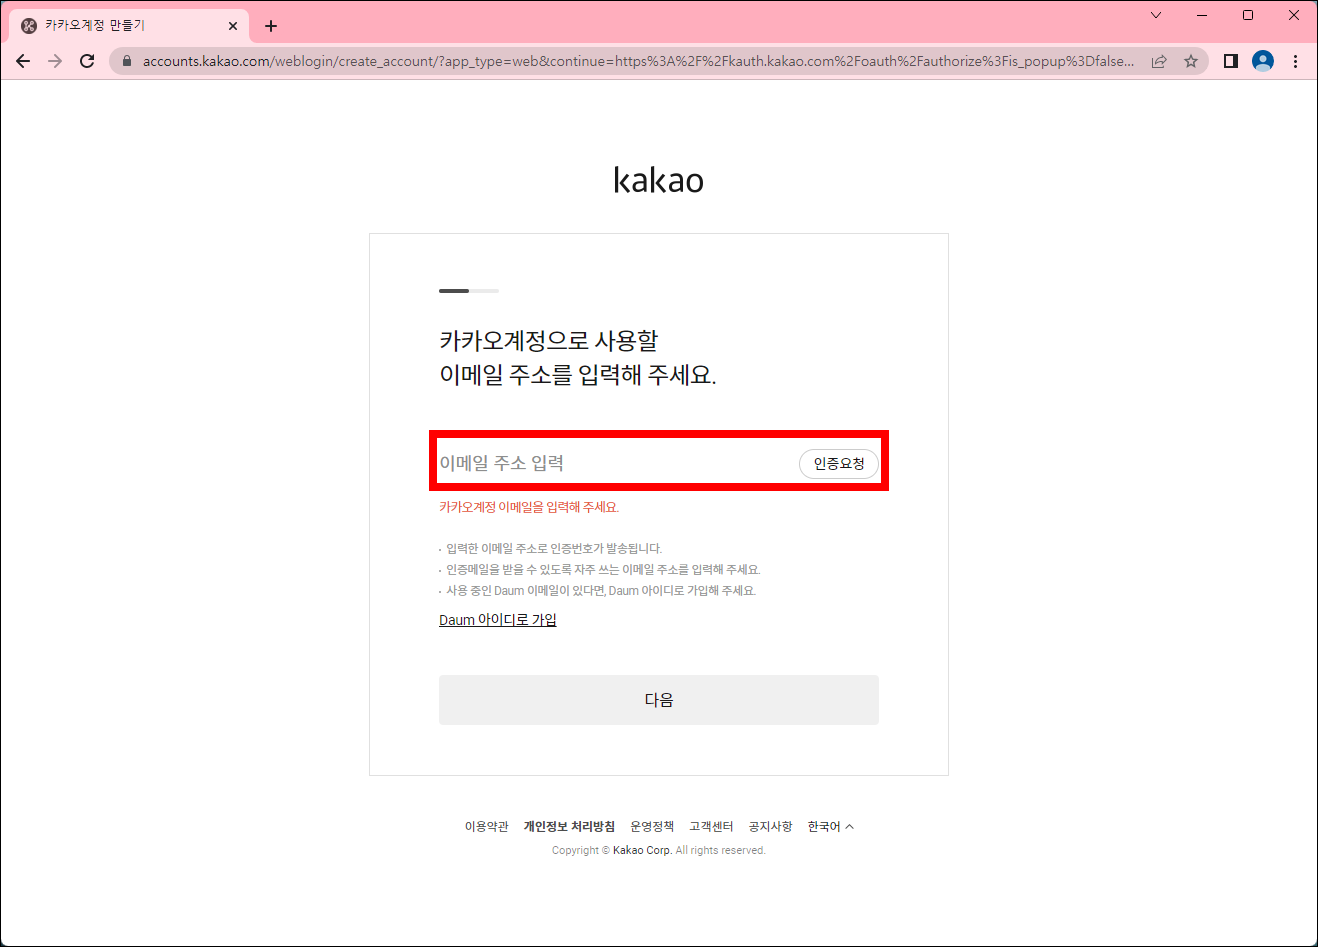Open the browser side panel
Screen dimensions: 1318x947
tap(1231, 61)
